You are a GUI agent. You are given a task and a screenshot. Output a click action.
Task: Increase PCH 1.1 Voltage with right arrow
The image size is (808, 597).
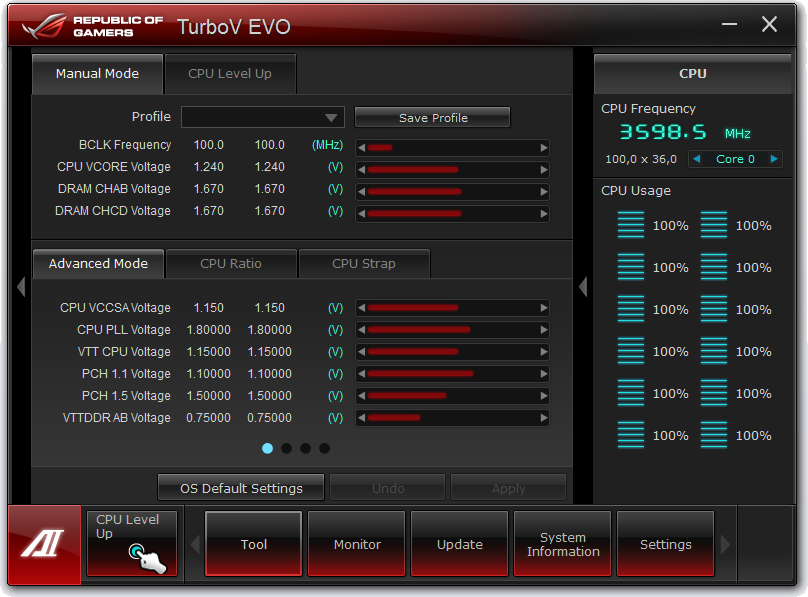(544, 374)
